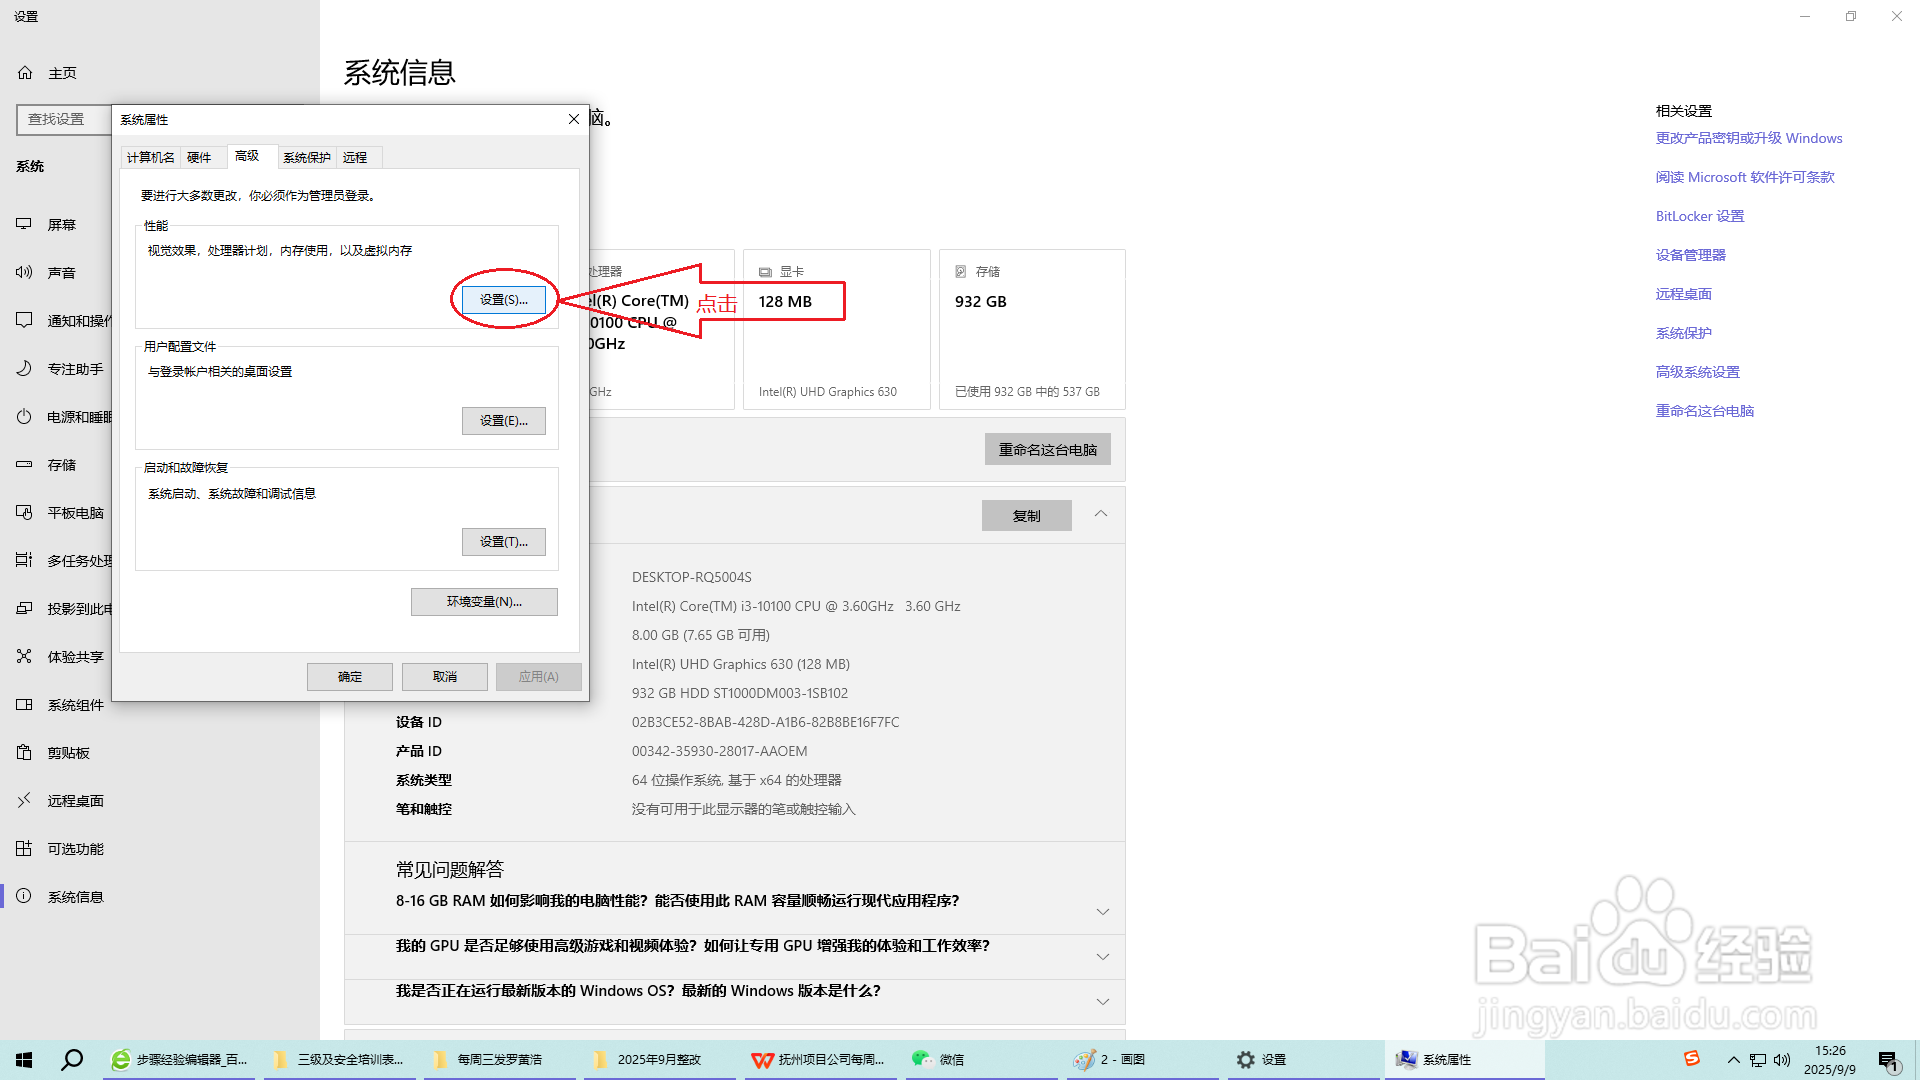The image size is (1920, 1080).
Task: Click the circled 性能 设置(S) button
Action: pos(503,299)
